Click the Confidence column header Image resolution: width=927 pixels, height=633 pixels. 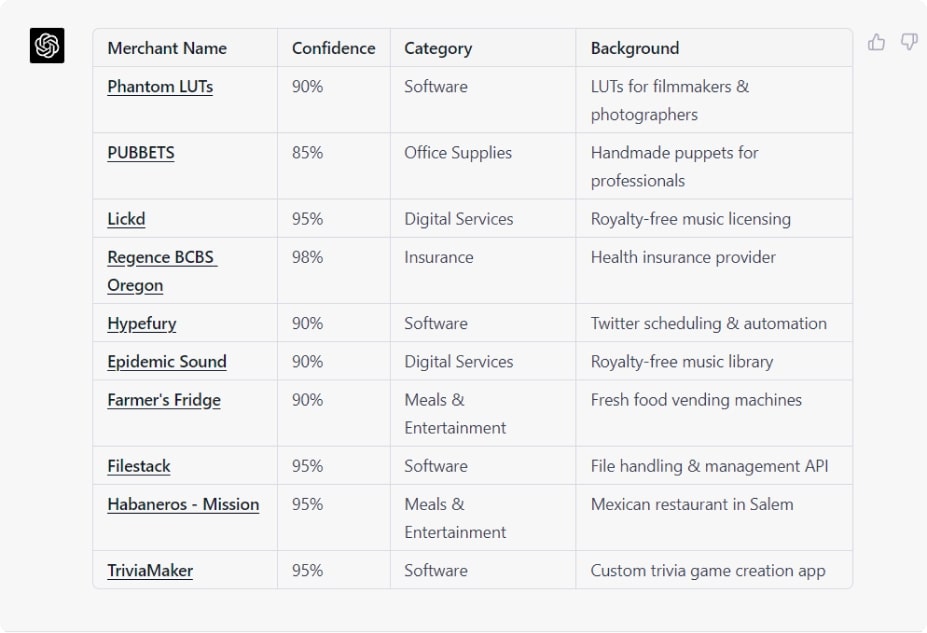[333, 48]
